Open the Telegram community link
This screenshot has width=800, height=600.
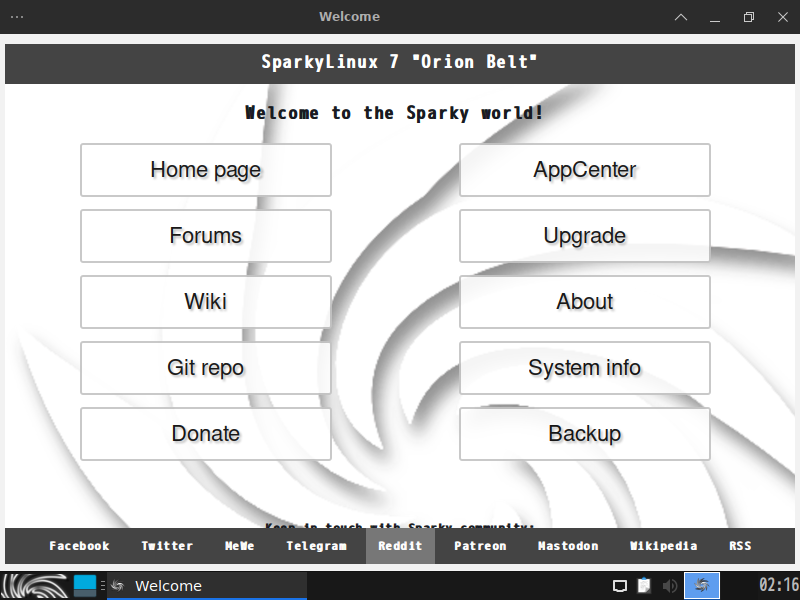coord(316,546)
